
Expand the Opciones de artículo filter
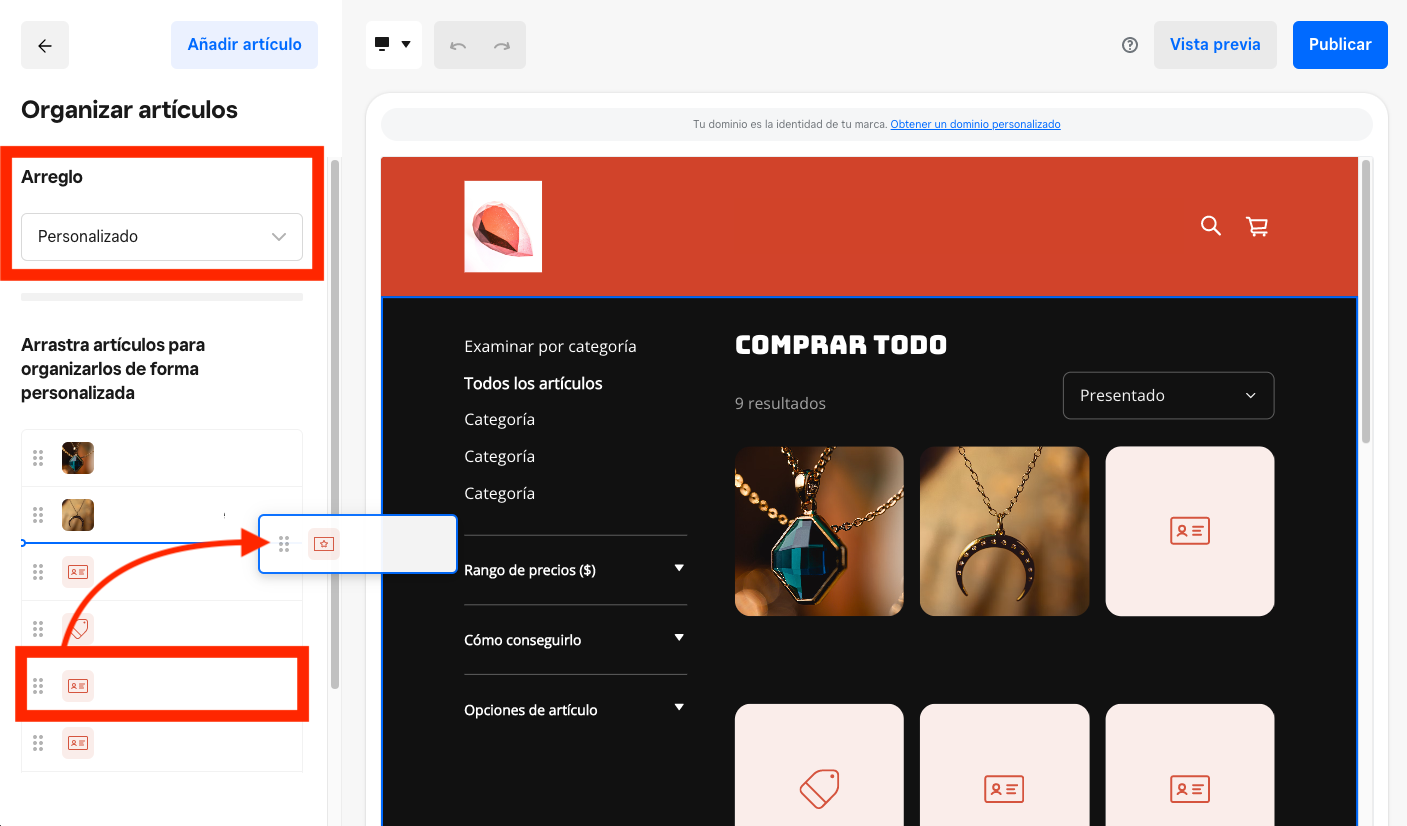coord(575,710)
